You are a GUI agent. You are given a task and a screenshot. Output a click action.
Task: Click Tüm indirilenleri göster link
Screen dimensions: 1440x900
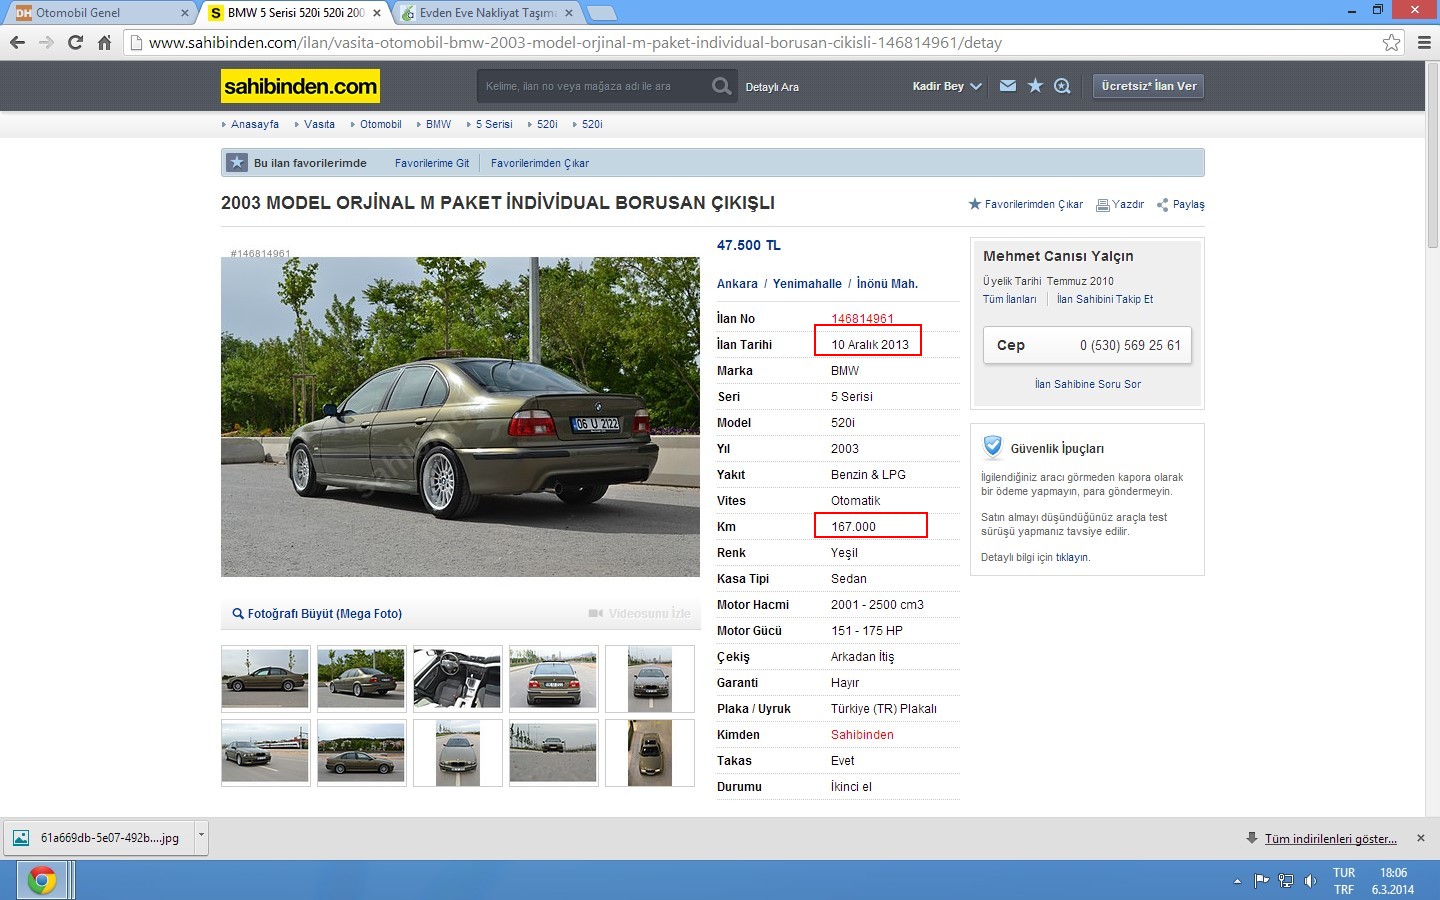click(1331, 839)
